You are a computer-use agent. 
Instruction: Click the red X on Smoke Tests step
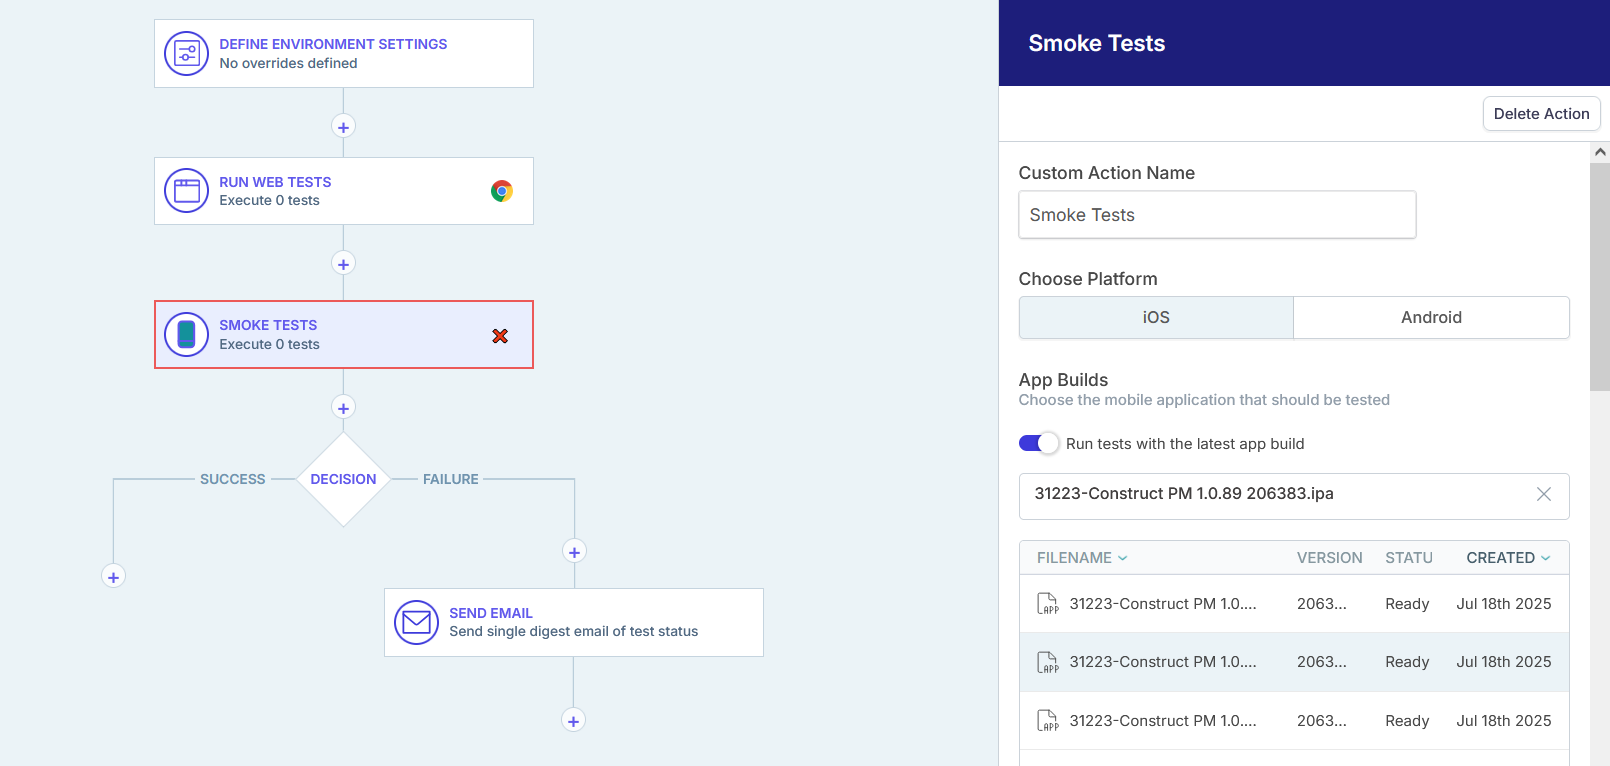pos(500,336)
